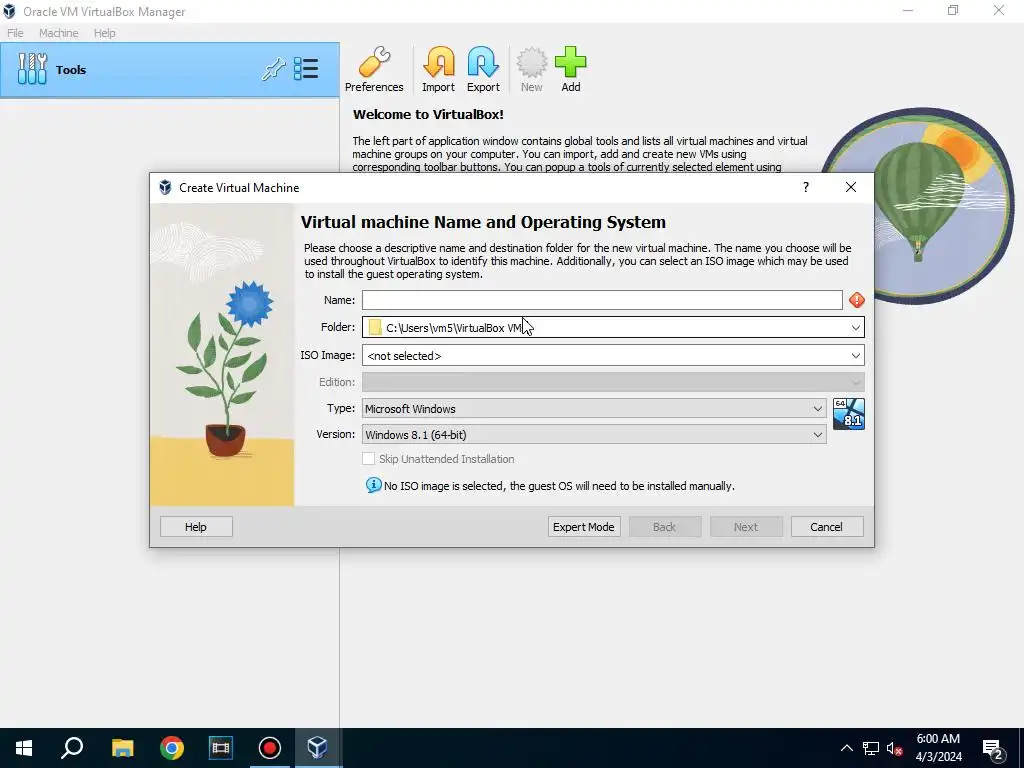Open the taskbar search icon
This screenshot has width=1024, height=768.
click(72, 748)
